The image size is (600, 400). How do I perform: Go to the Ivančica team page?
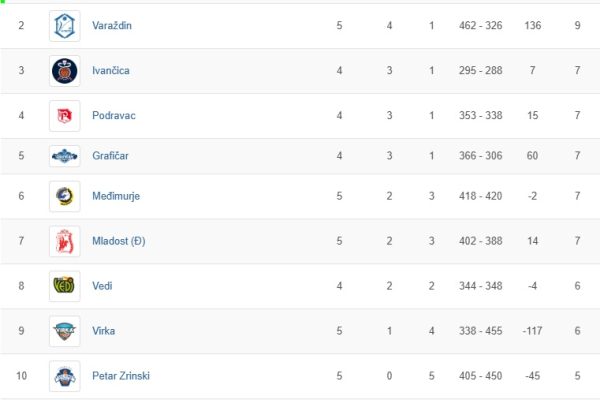pos(111,70)
